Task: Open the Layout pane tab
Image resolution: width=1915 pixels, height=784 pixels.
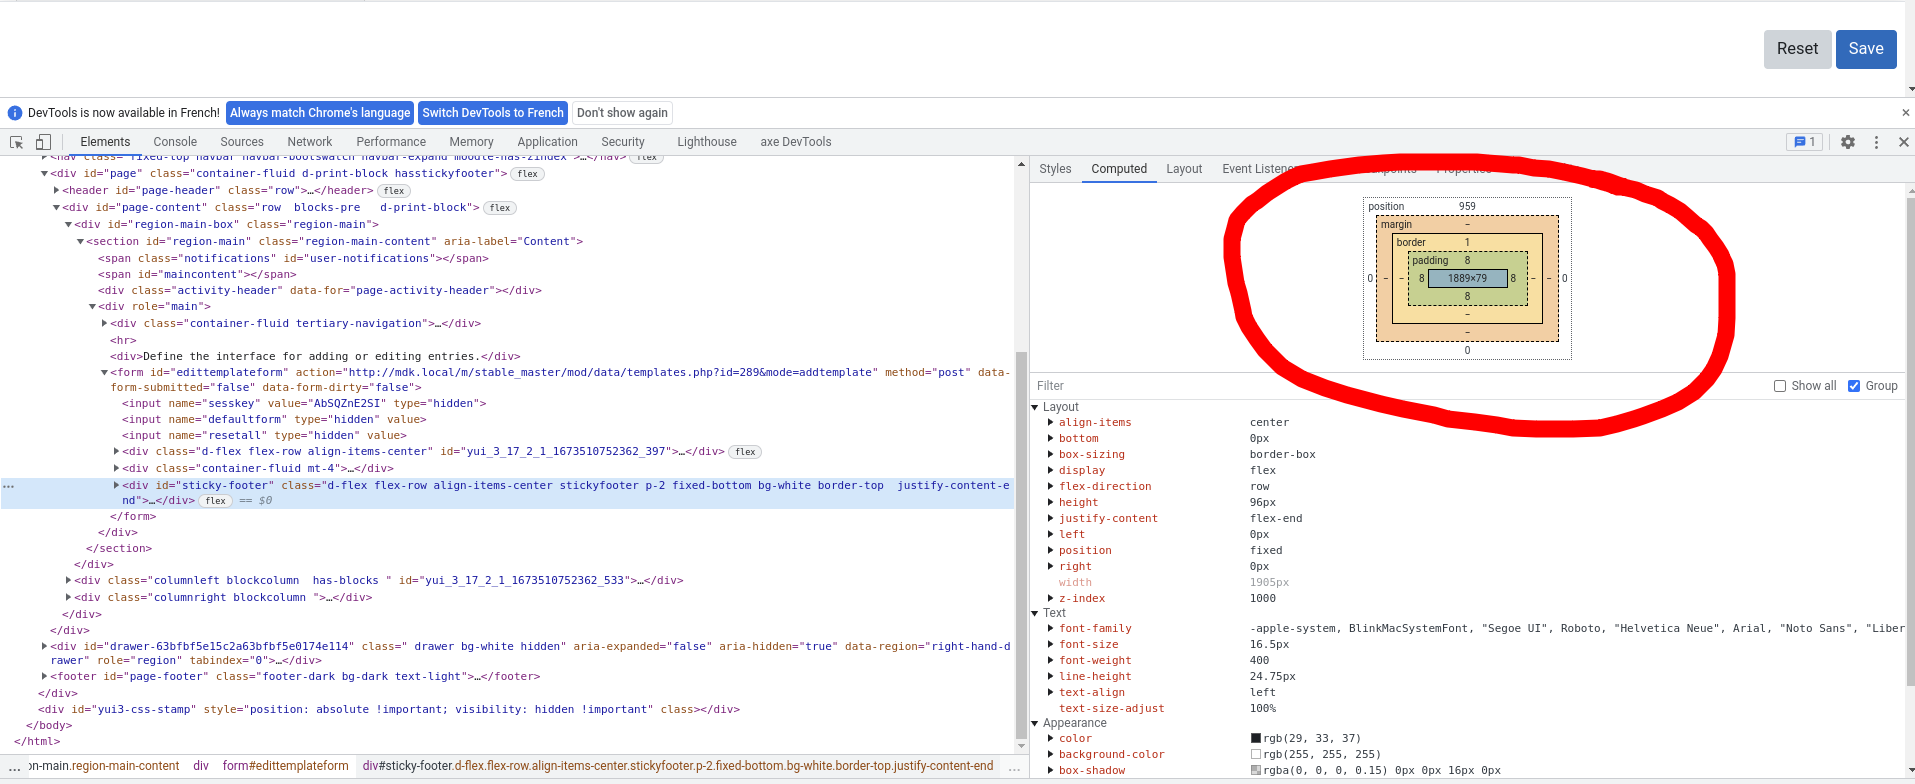Action: tap(1184, 169)
